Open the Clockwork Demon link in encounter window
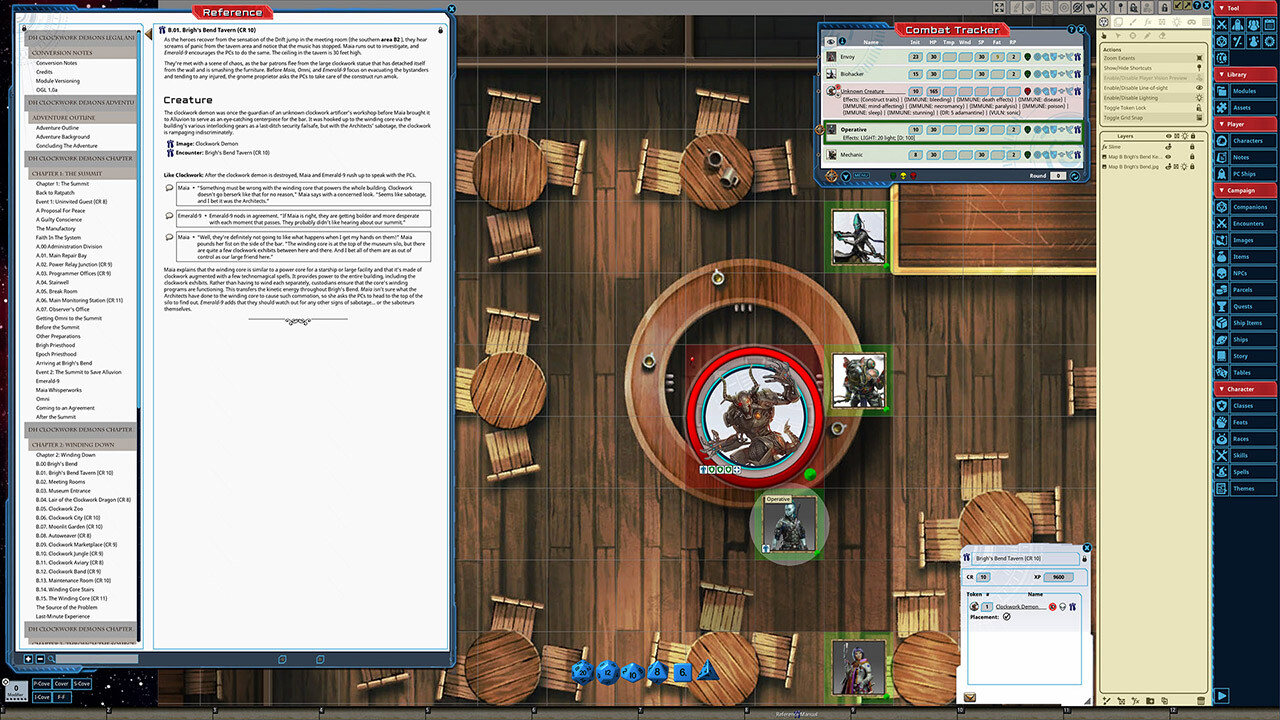 (1016, 606)
